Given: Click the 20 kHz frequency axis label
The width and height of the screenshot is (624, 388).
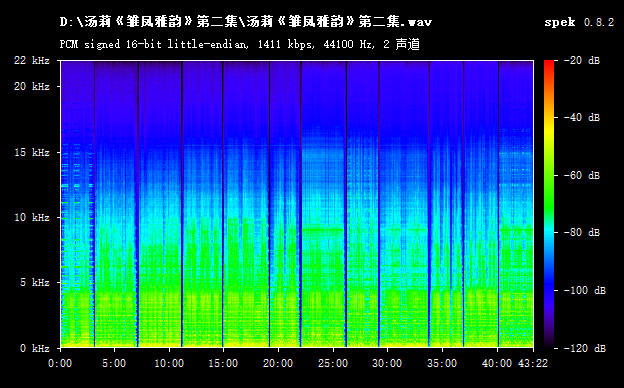Looking at the screenshot, I should pos(32,86).
